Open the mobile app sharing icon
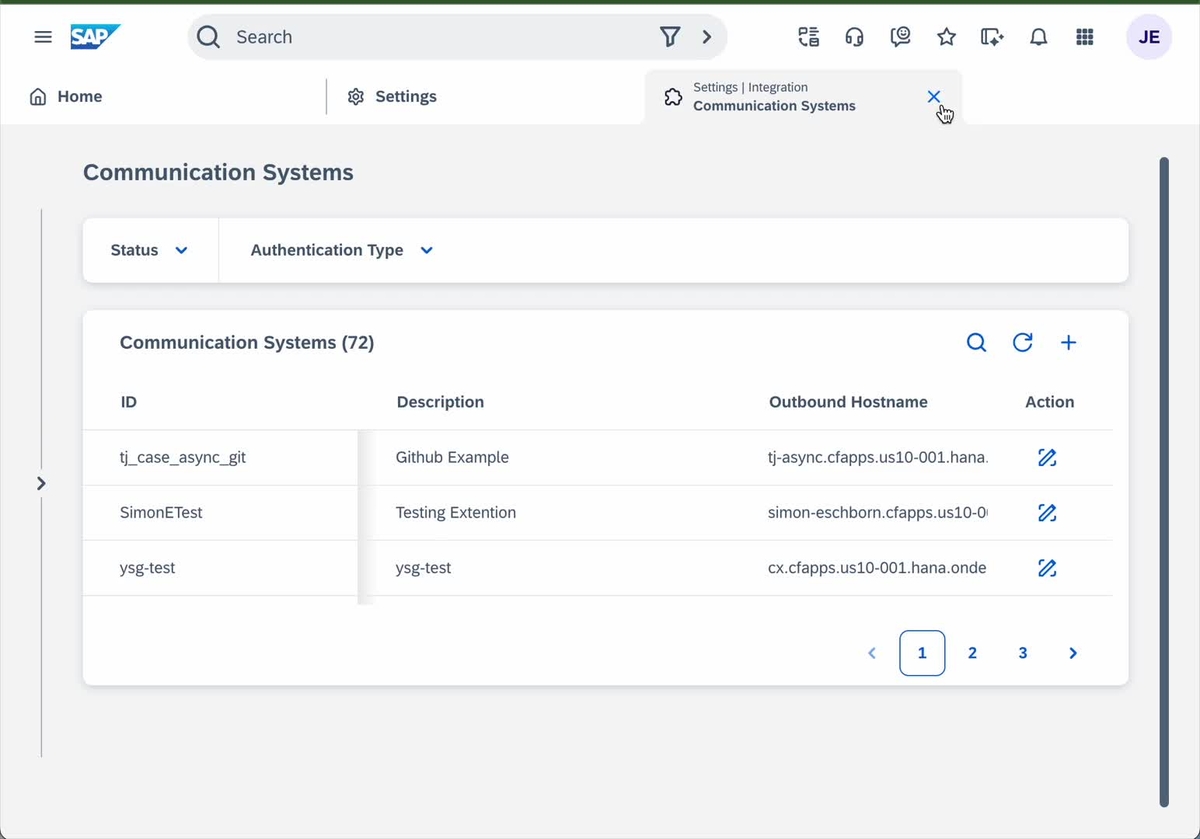The width and height of the screenshot is (1200, 839). coord(992,37)
